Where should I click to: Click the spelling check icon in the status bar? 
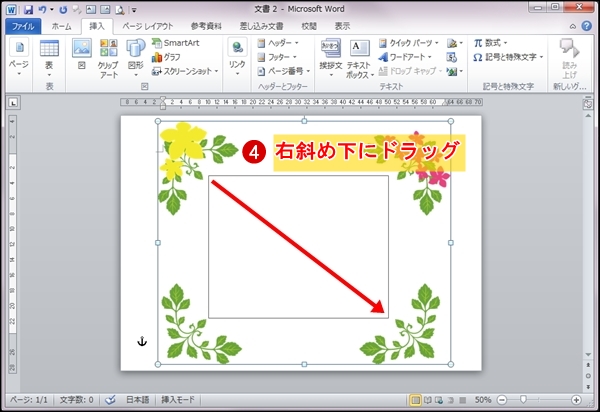110,400
